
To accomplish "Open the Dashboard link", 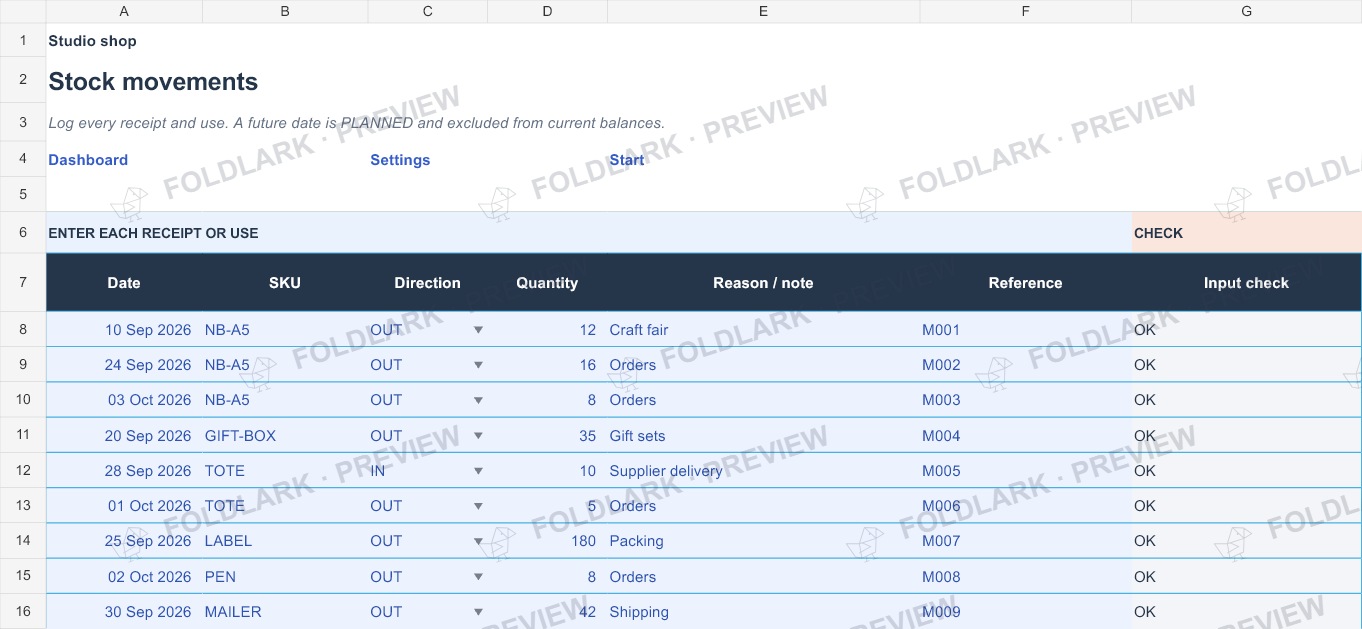I will [88, 160].
